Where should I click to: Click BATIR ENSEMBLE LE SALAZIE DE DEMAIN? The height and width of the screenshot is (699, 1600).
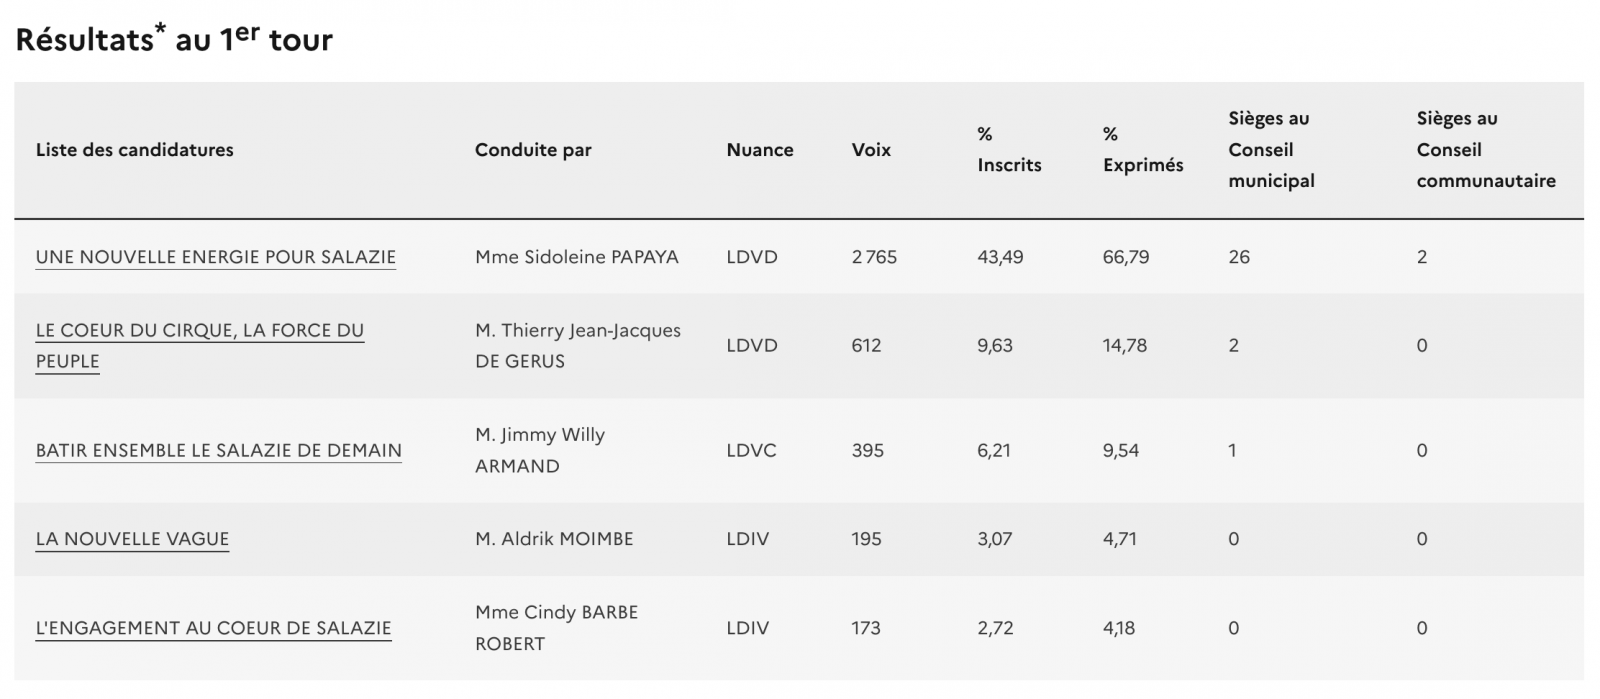pyautogui.click(x=218, y=450)
